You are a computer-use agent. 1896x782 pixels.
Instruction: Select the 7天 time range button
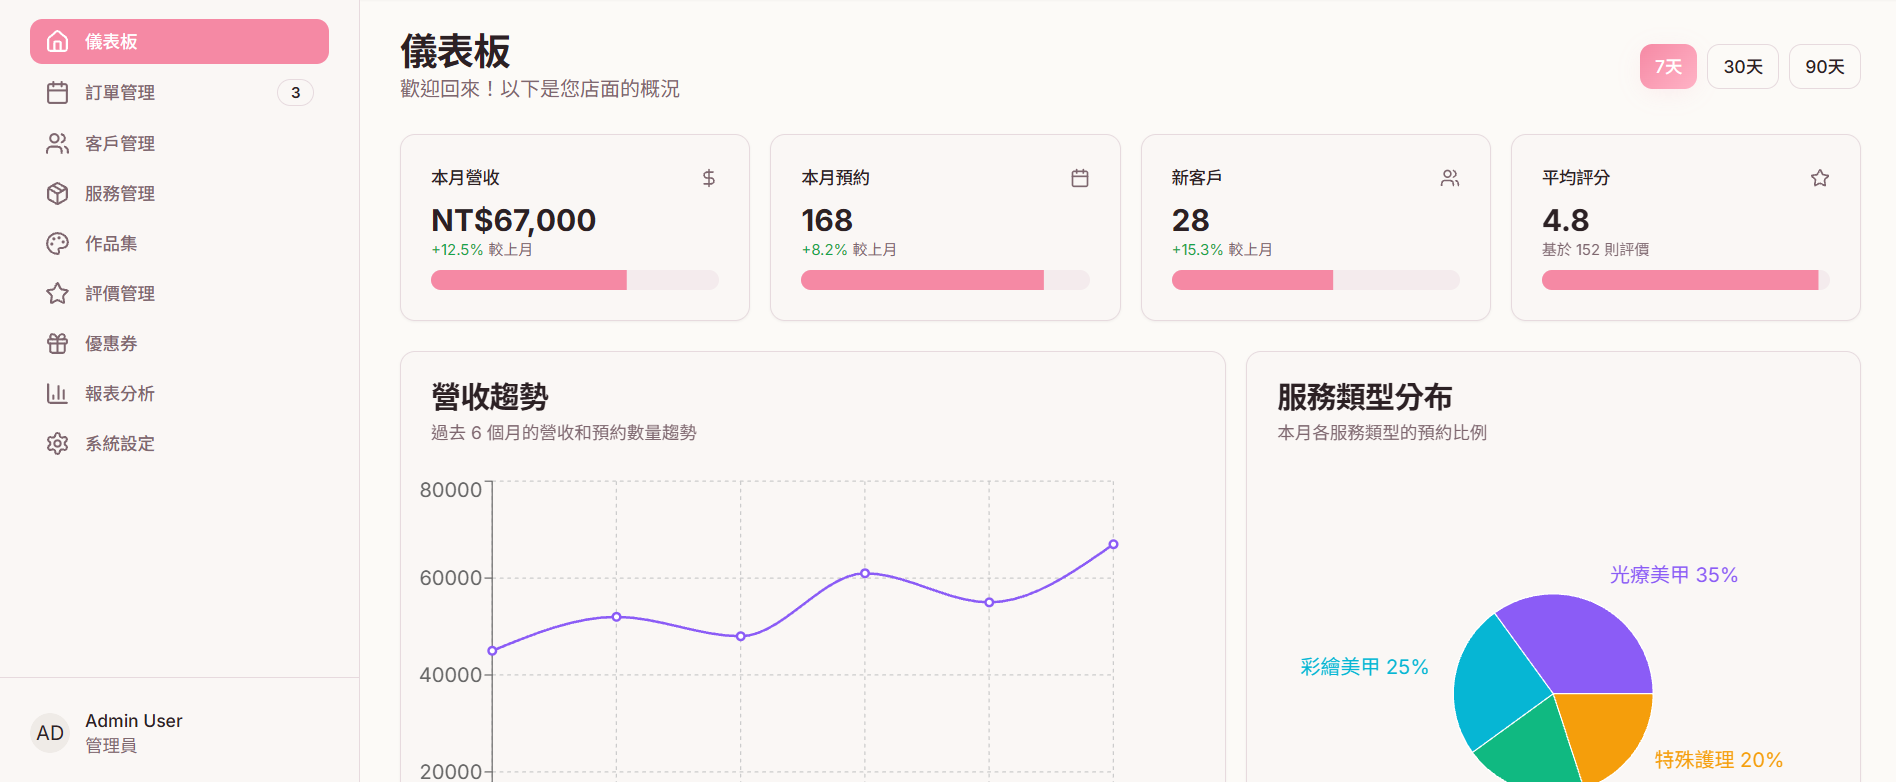pyautogui.click(x=1668, y=66)
